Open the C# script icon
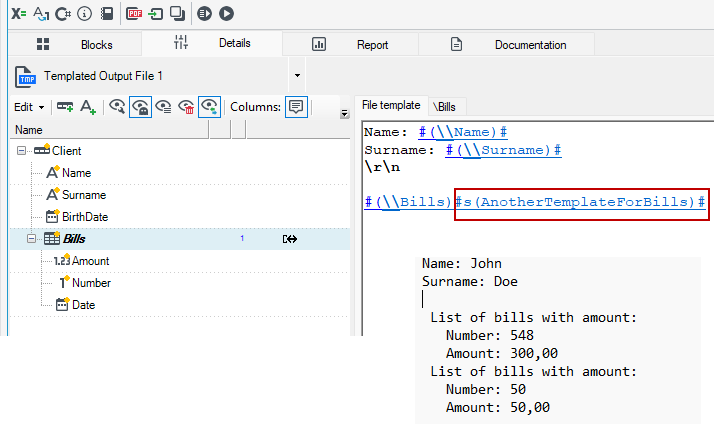The image size is (714, 424). (x=63, y=14)
